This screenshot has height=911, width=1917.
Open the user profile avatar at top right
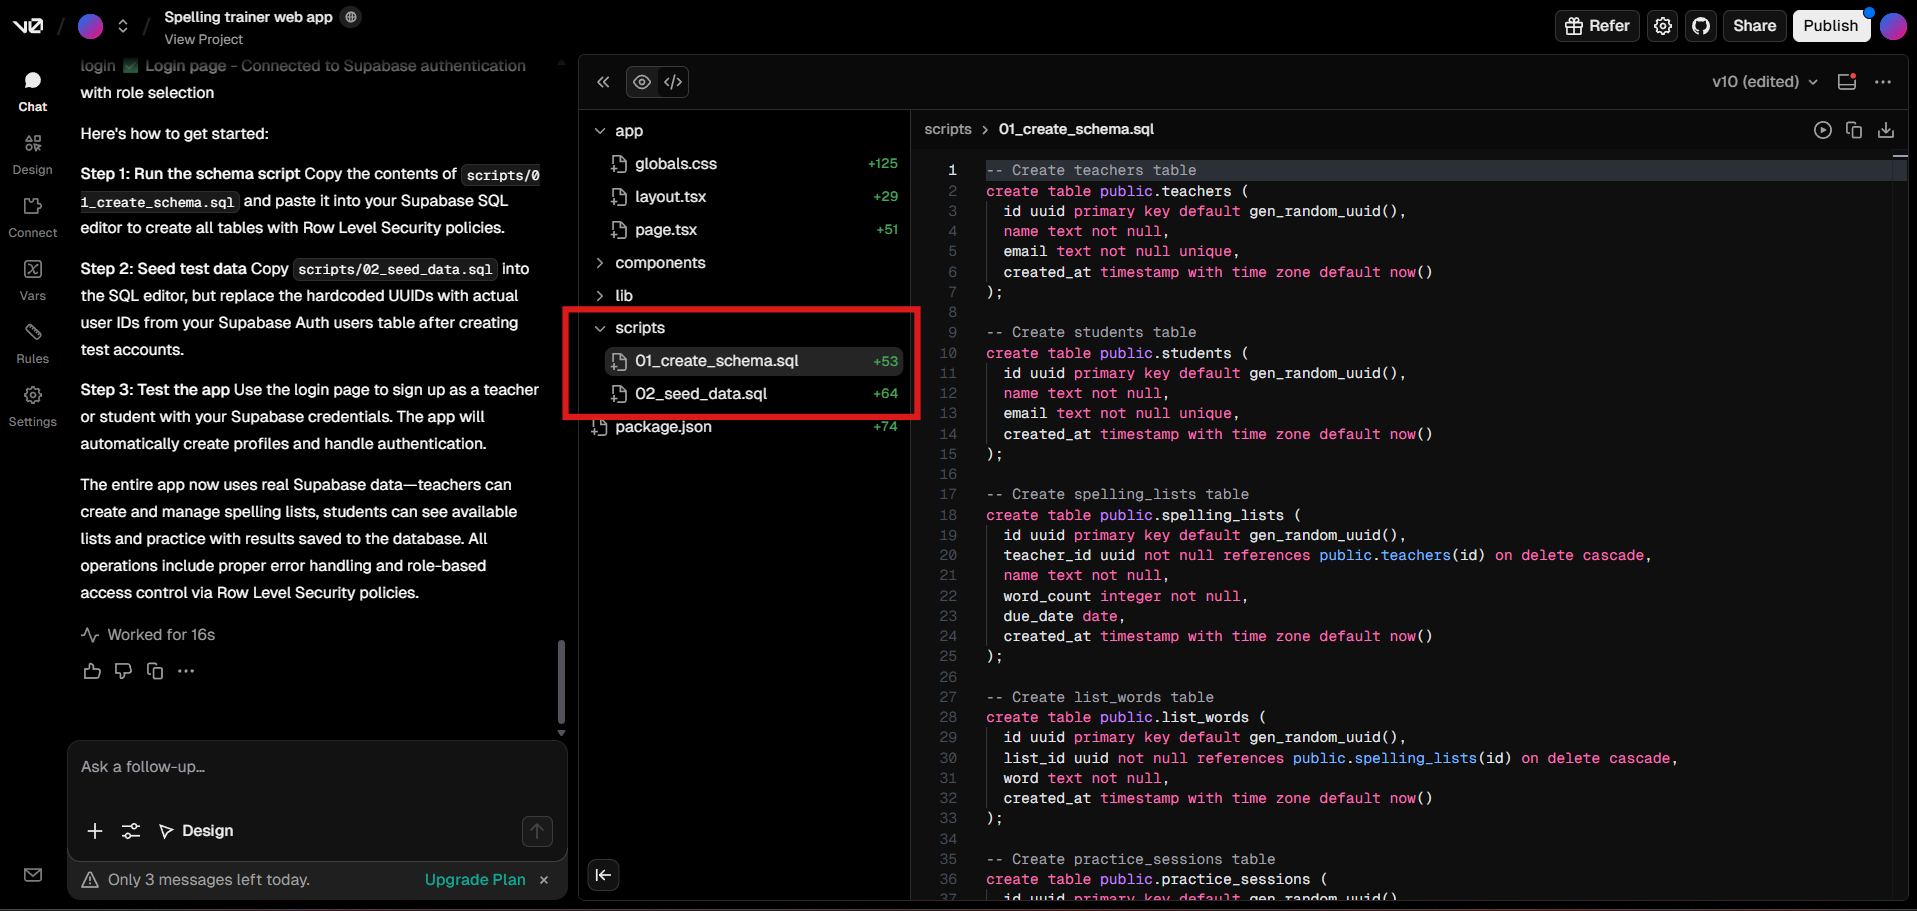[1893, 26]
